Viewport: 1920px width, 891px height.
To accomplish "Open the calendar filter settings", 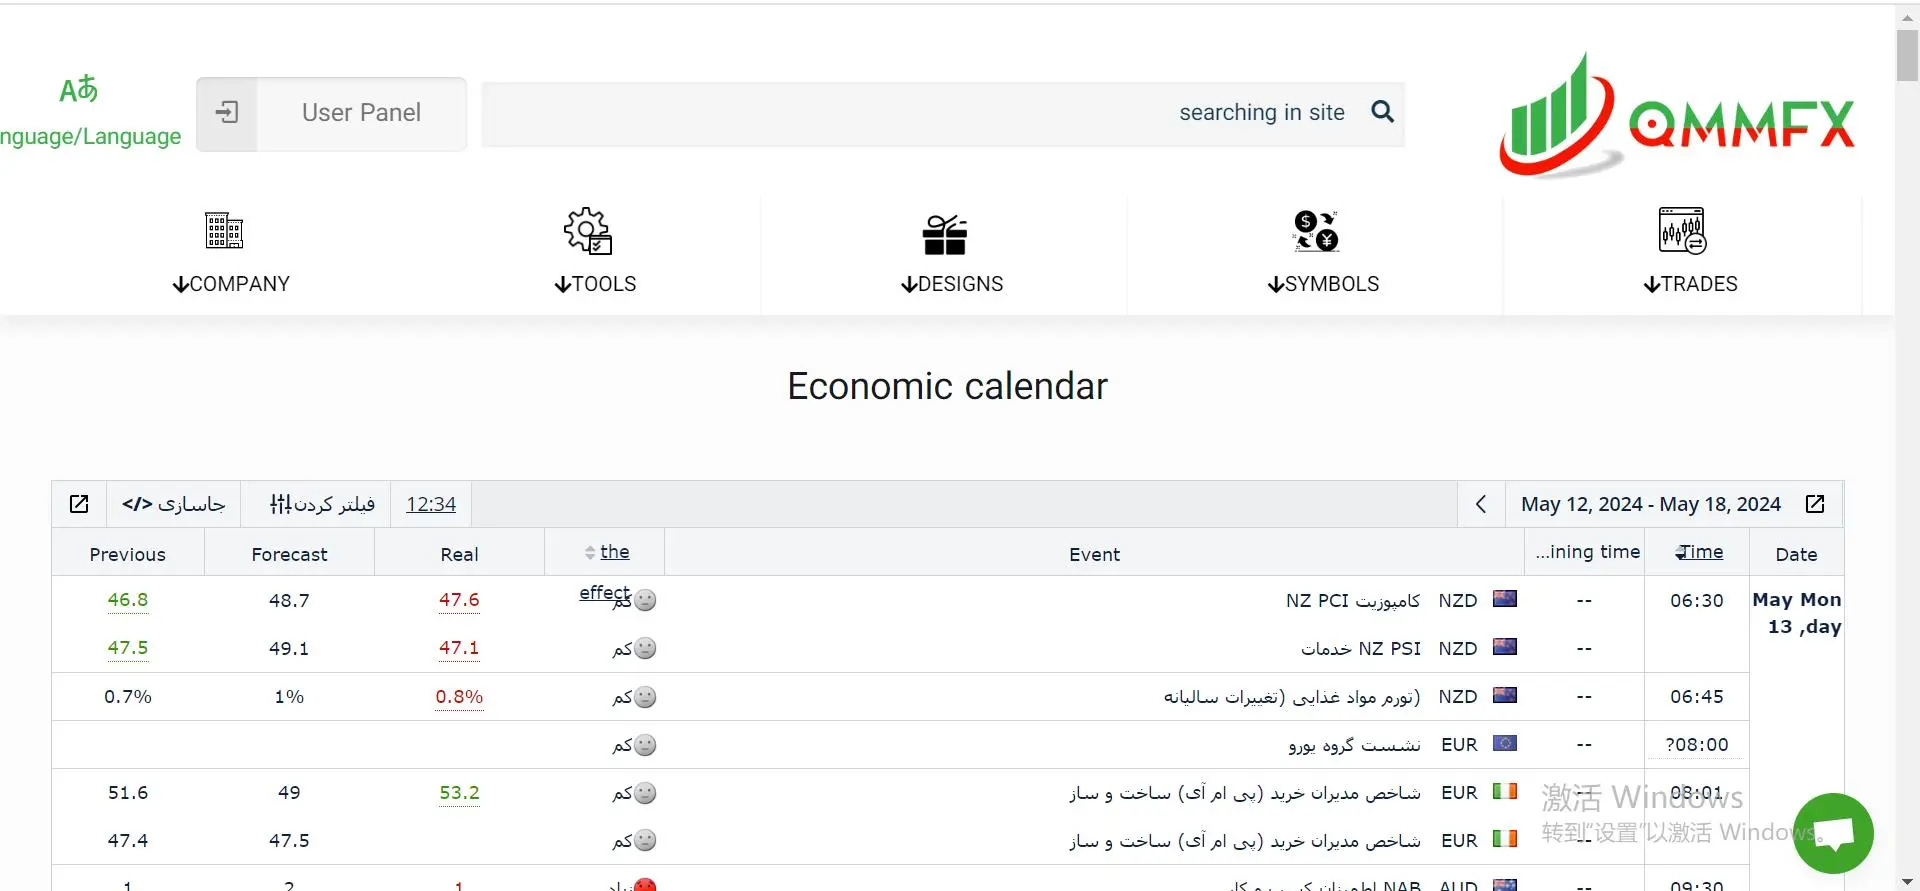I will pyautogui.click(x=322, y=504).
